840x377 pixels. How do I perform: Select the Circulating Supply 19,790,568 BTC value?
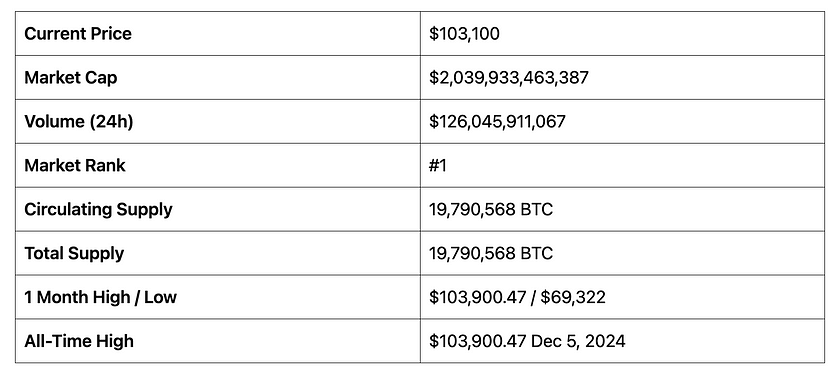coord(491,209)
